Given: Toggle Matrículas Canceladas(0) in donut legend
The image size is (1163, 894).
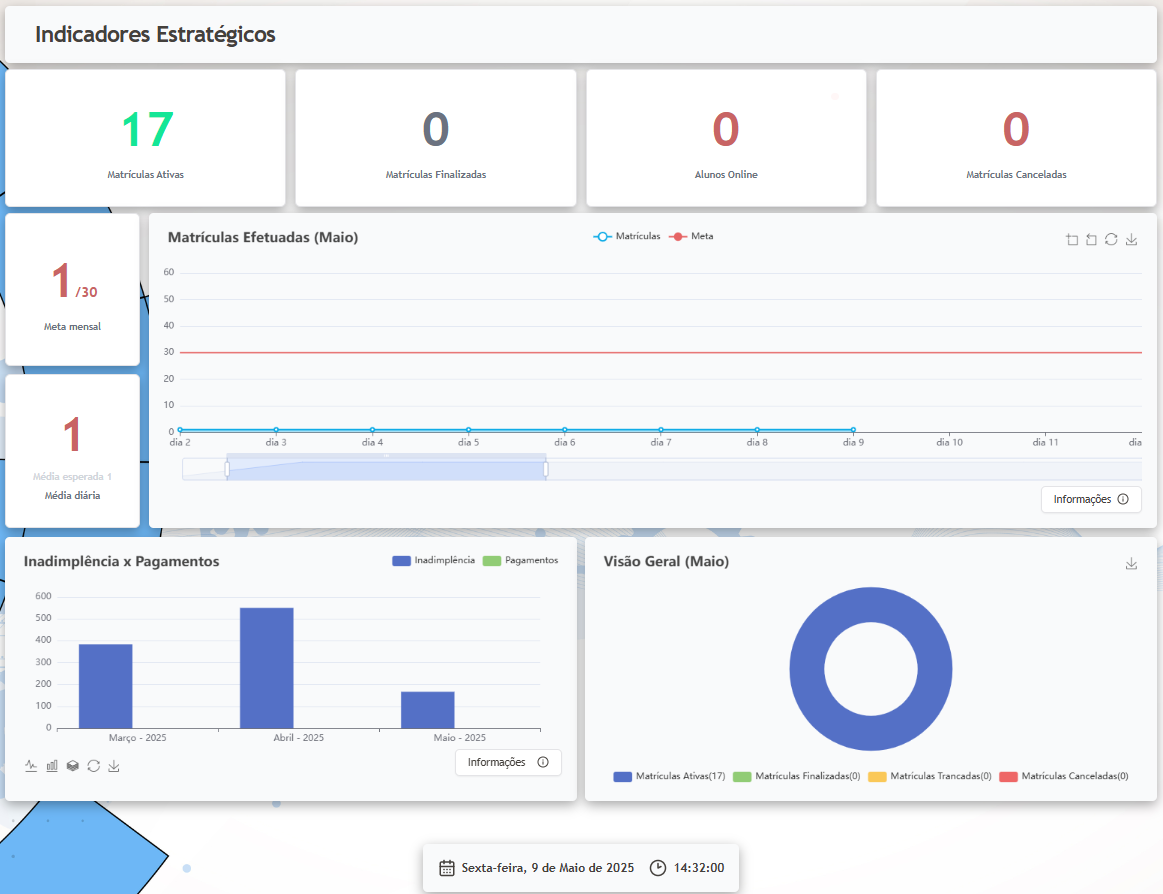Looking at the screenshot, I should pos(1064,776).
